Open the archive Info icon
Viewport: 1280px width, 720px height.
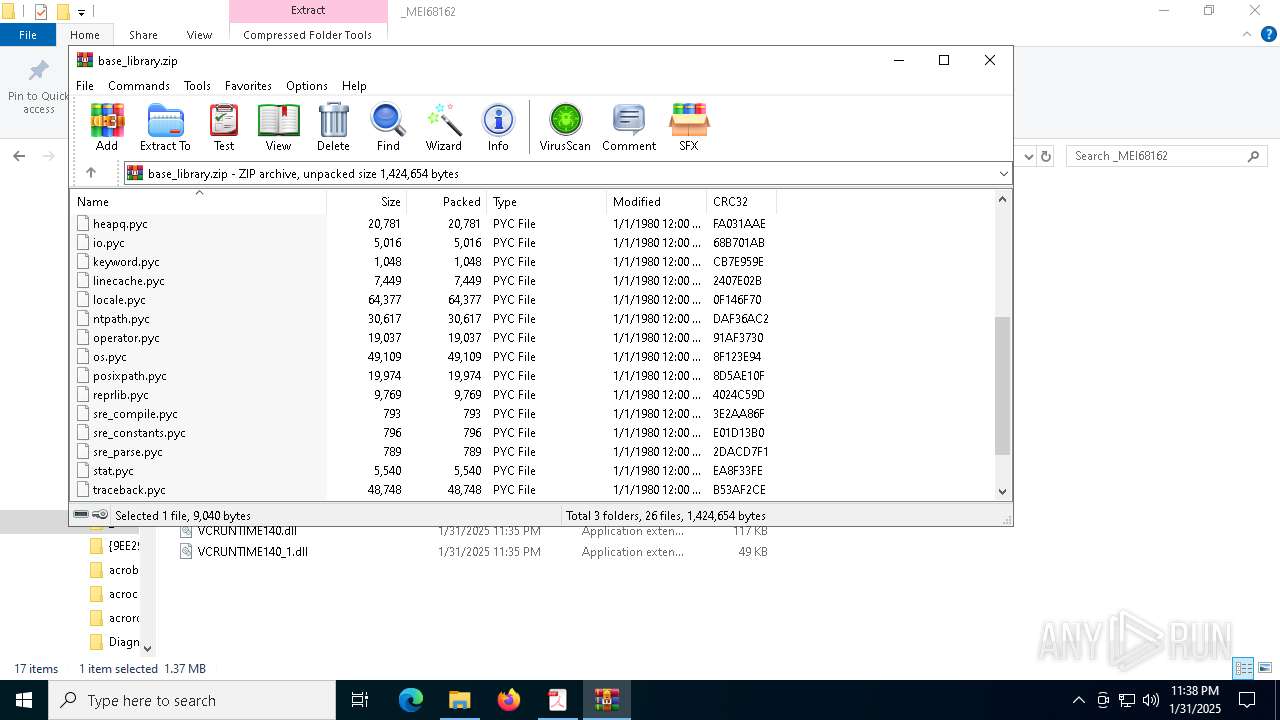pos(498,127)
